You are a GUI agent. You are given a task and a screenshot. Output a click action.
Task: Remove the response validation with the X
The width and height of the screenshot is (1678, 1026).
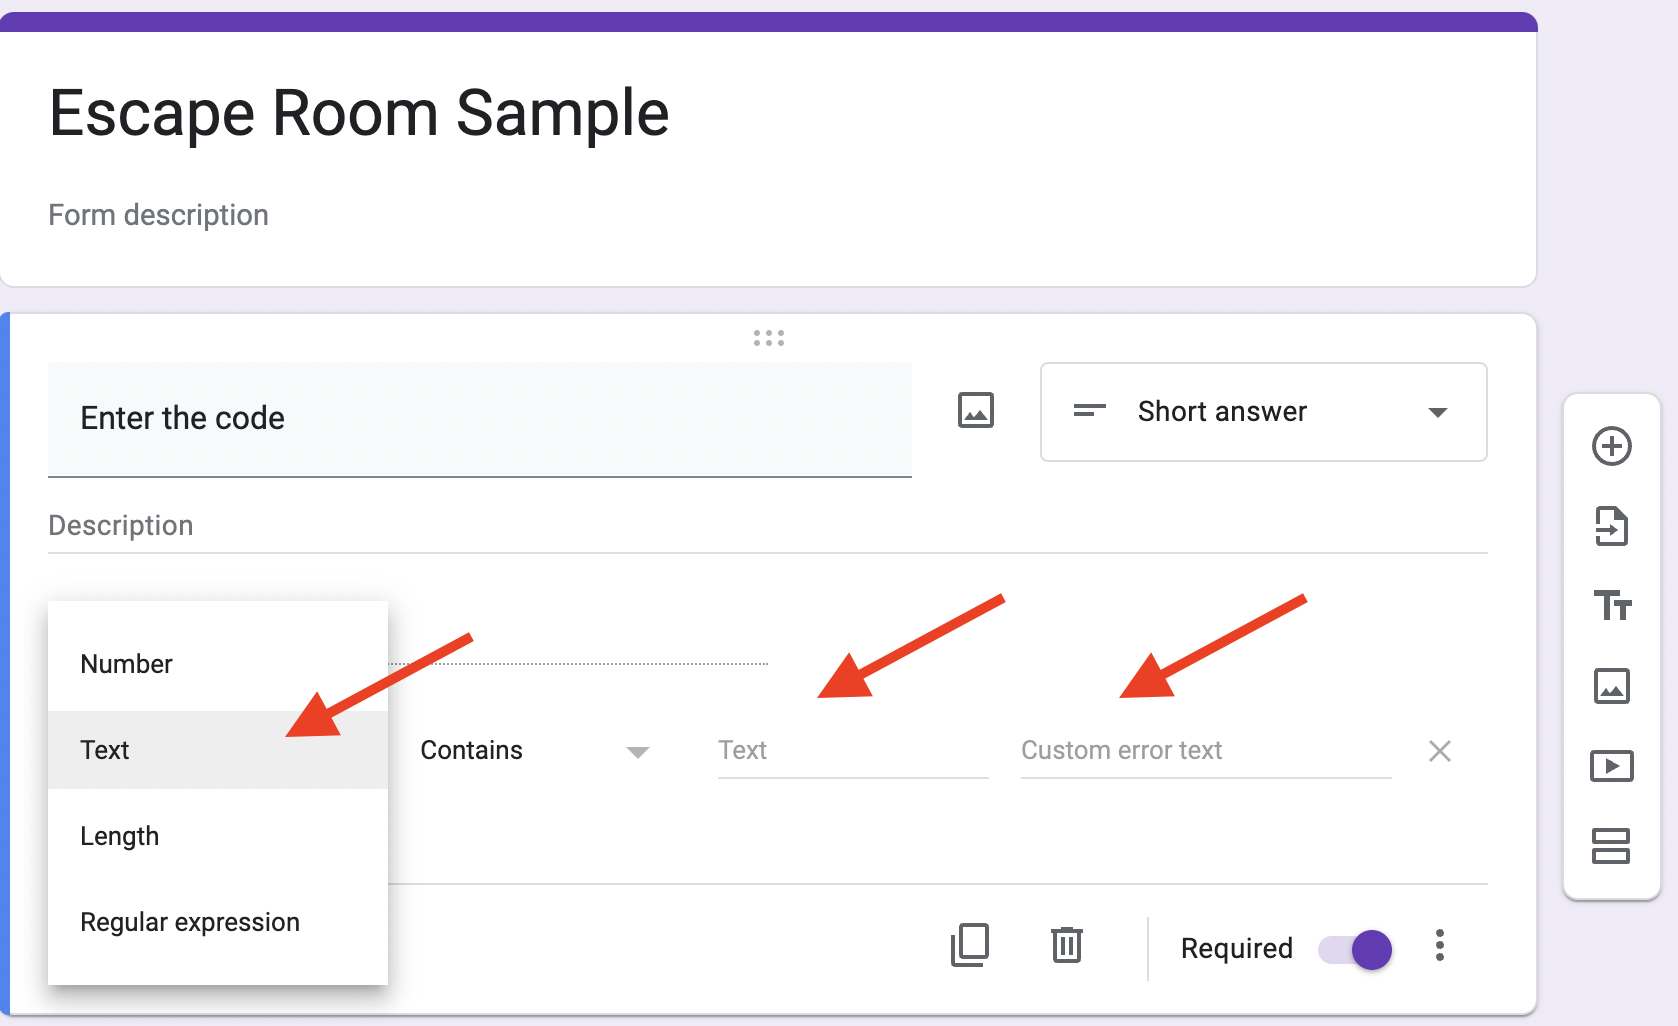click(1439, 751)
